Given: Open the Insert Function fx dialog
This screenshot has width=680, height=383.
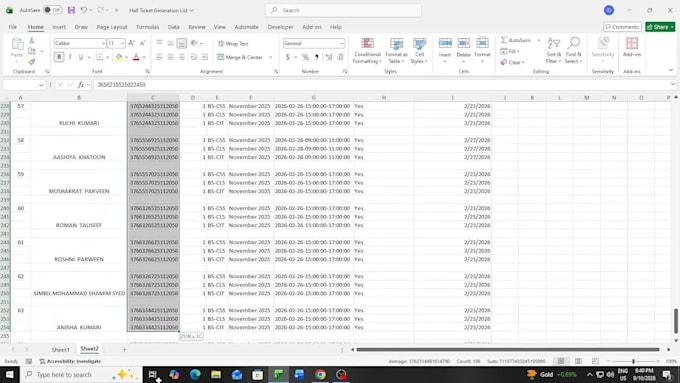Looking at the screenshot, I should tap(81, 85).
